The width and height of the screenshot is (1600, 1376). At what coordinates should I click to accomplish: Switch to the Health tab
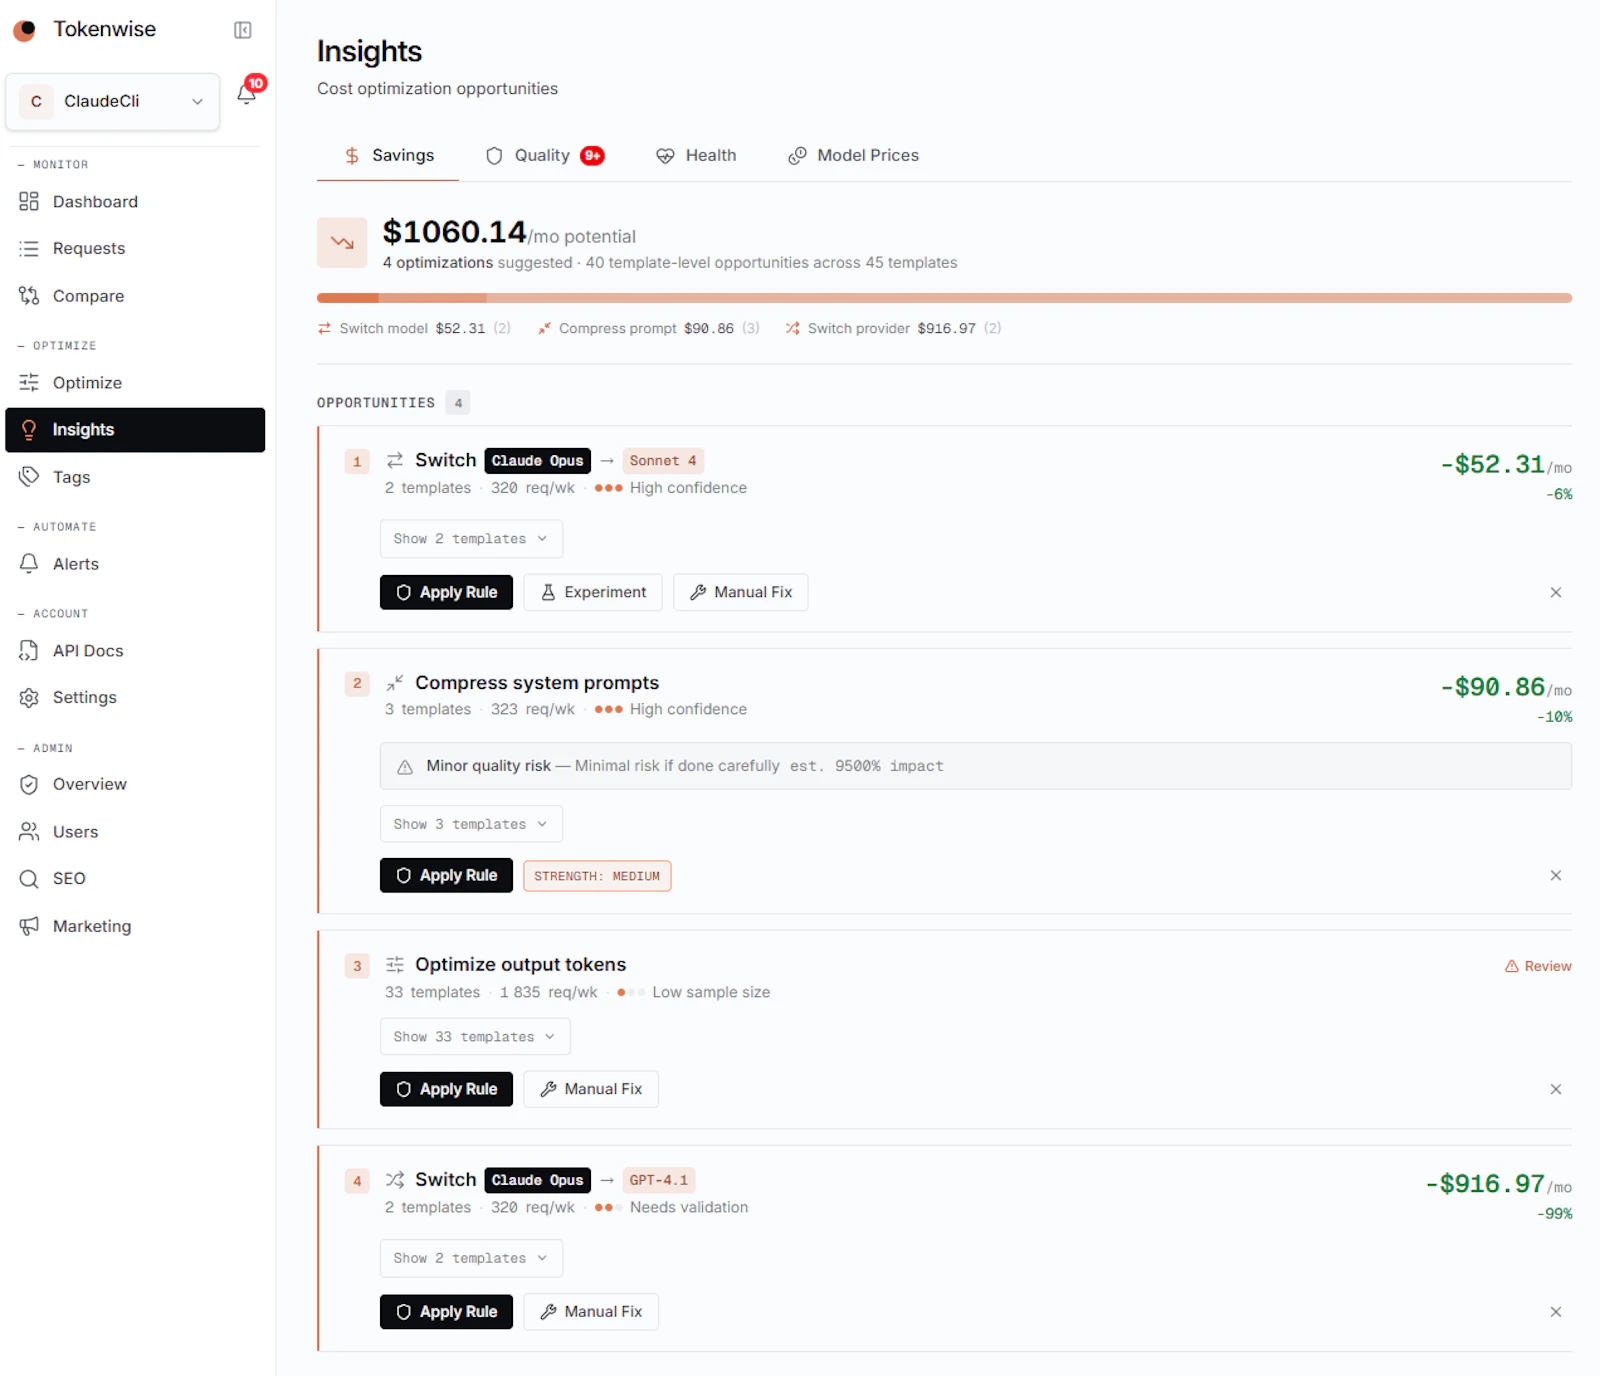click(x=696, y=156)
